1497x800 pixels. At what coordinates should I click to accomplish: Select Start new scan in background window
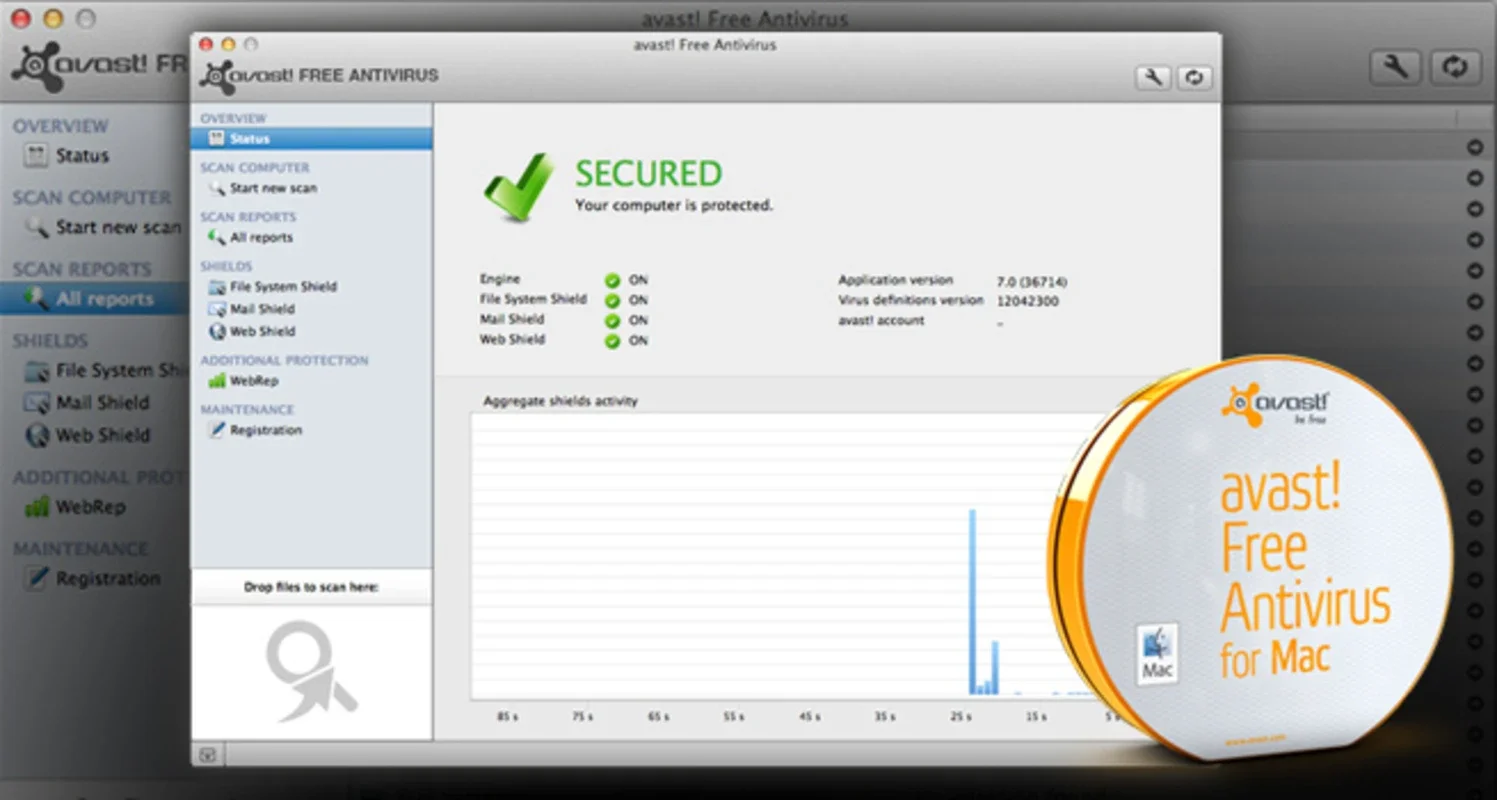(118, 228)
